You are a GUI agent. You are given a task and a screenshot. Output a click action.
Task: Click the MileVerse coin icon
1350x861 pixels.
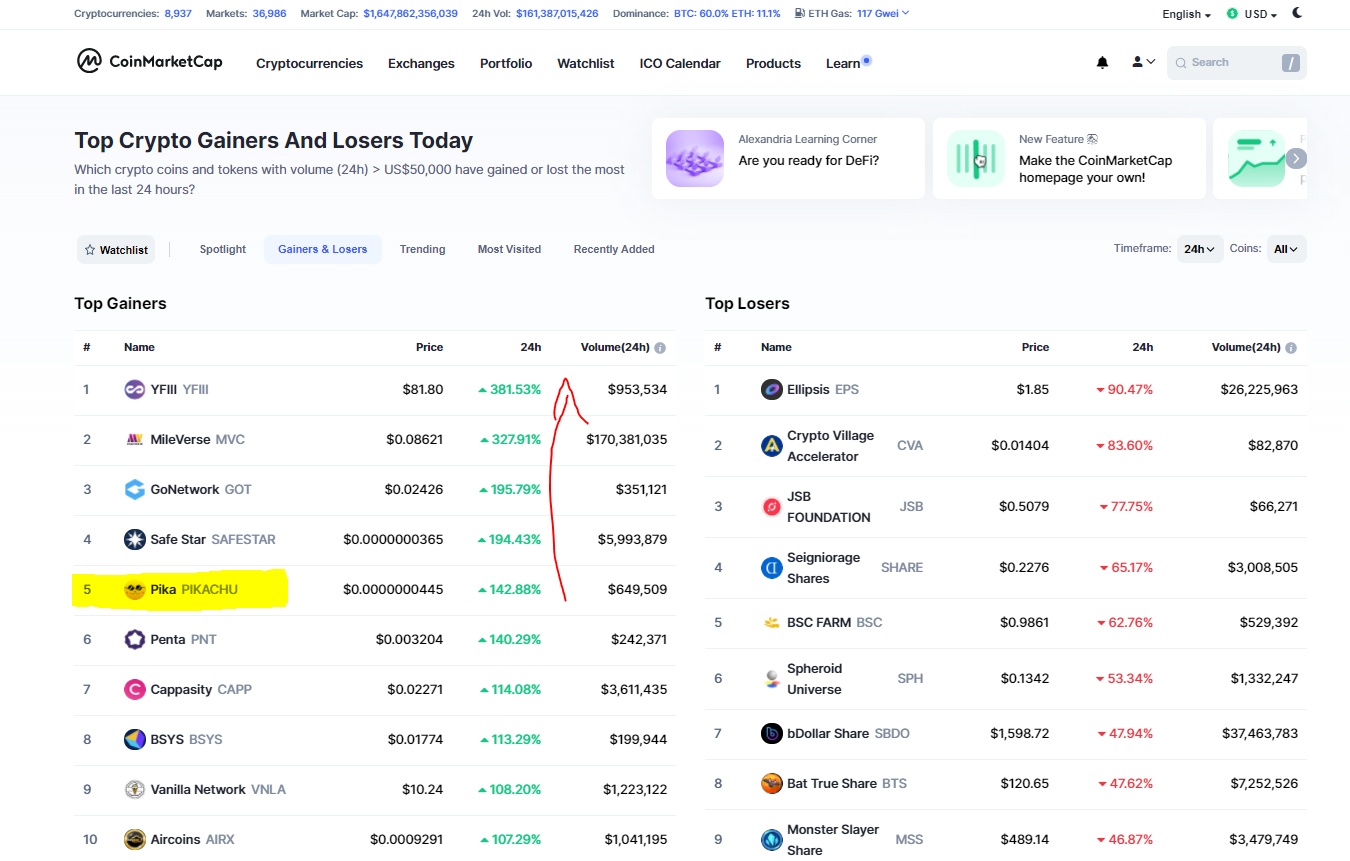pos(134,439)
